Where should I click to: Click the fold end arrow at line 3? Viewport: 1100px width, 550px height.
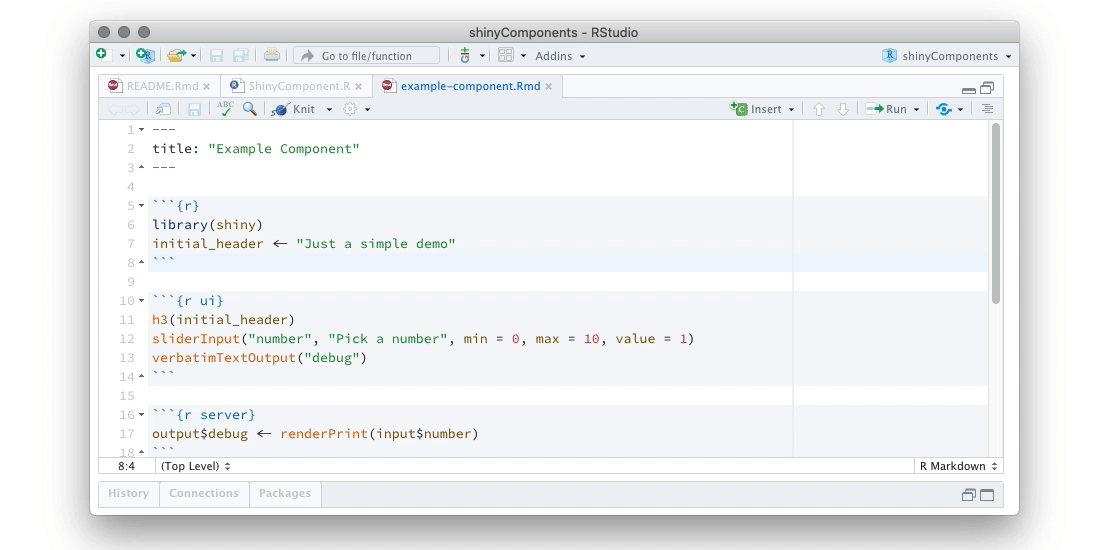pyautogui.click(x=141, y=168)
